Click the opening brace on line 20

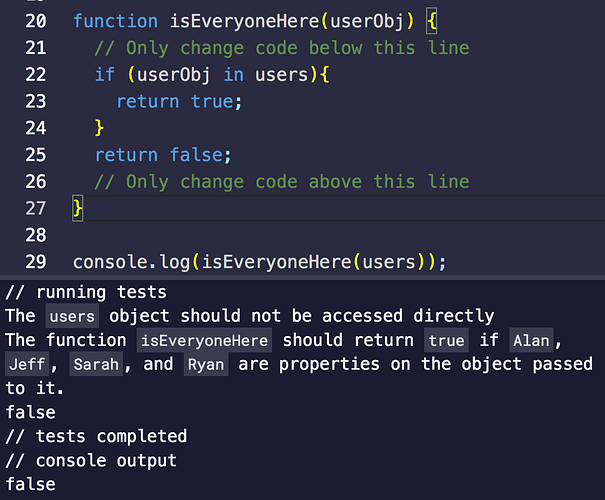point(432,21)
